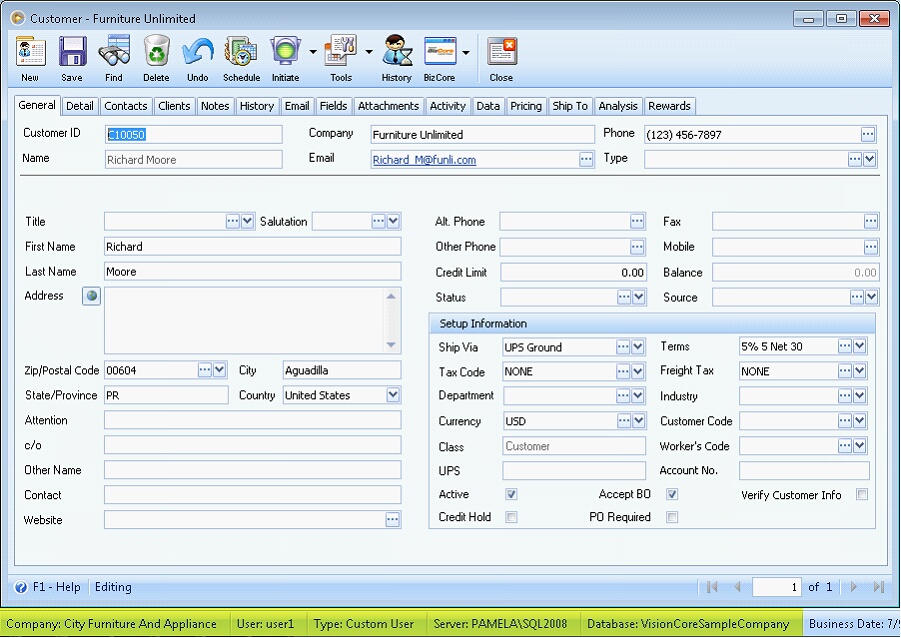
Task: Enable Verify Customer Info checkbox
Action: (x=861, y=494)
